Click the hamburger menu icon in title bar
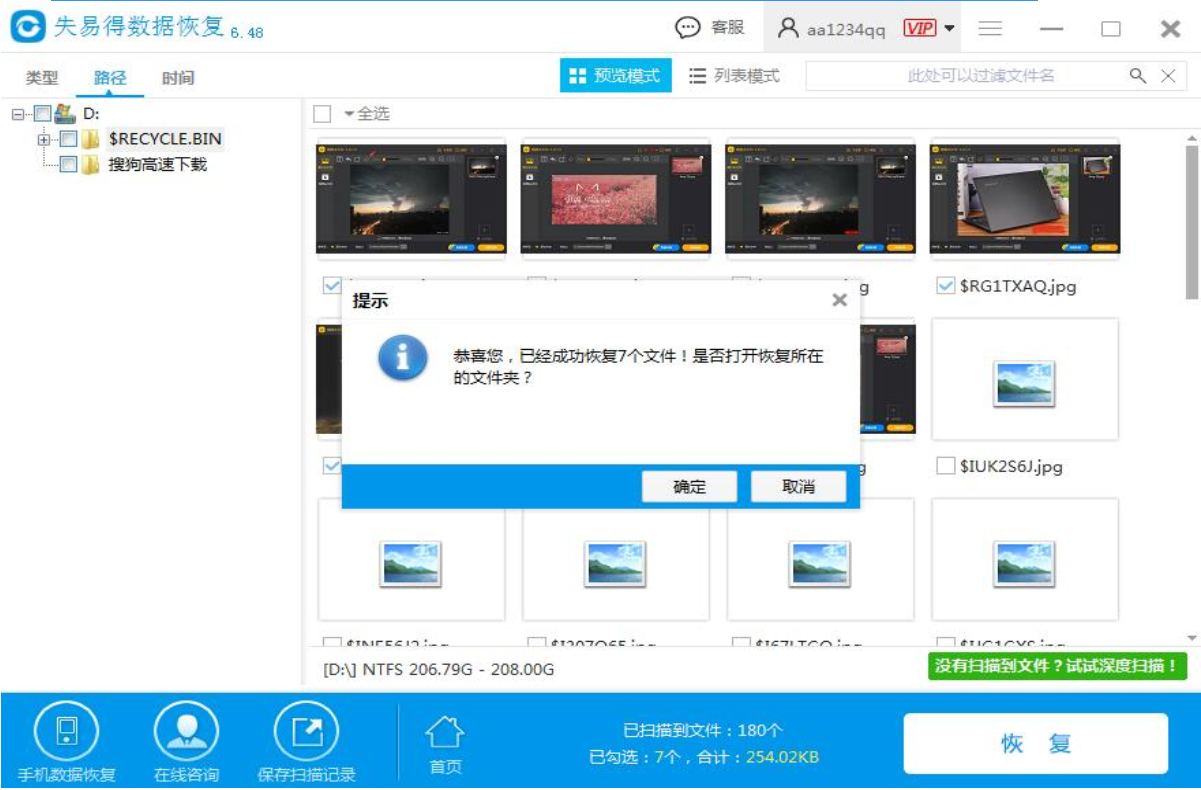This screenshot has height=790, width=1201. click(x=990, y=29)
